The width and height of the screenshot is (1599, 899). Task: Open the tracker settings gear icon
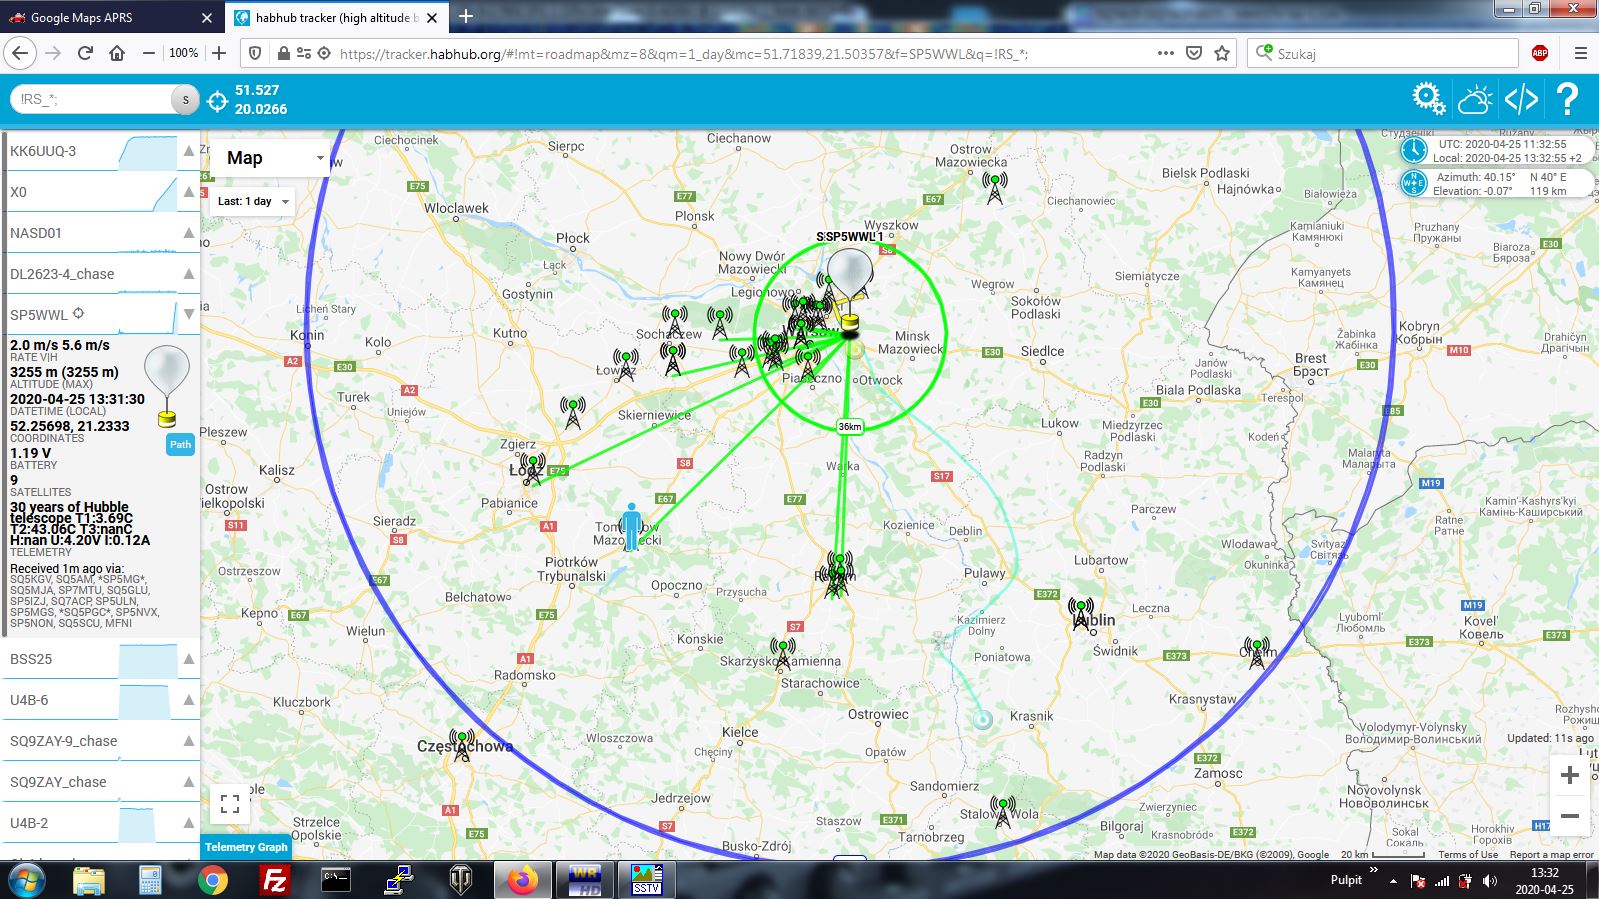(x=1429, y=98)
